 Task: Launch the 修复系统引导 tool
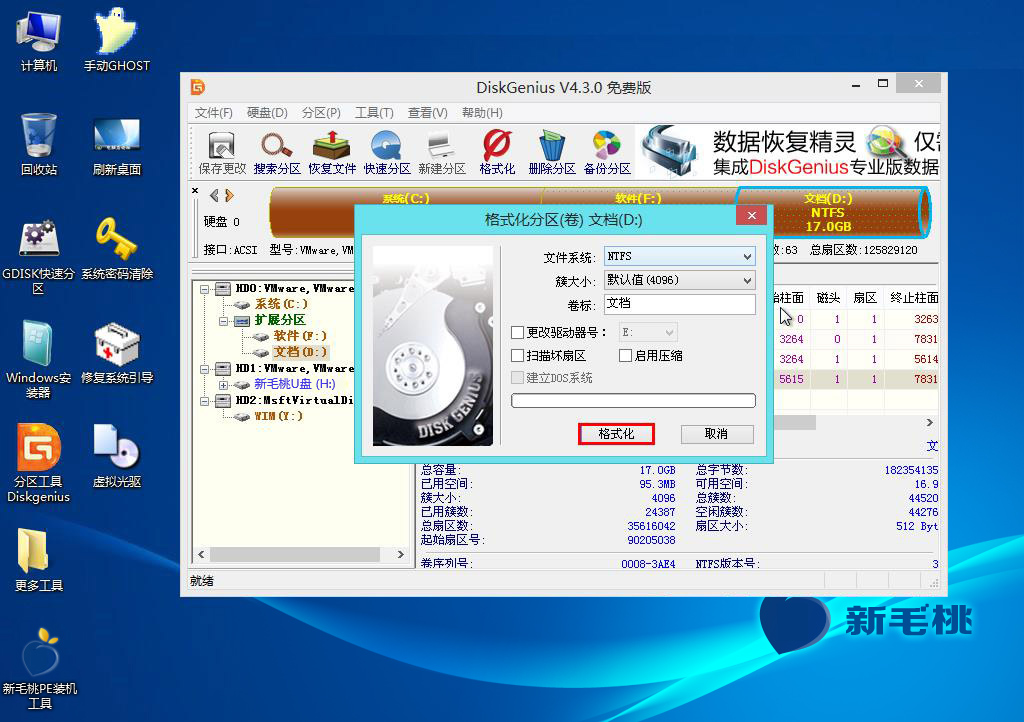116,353
